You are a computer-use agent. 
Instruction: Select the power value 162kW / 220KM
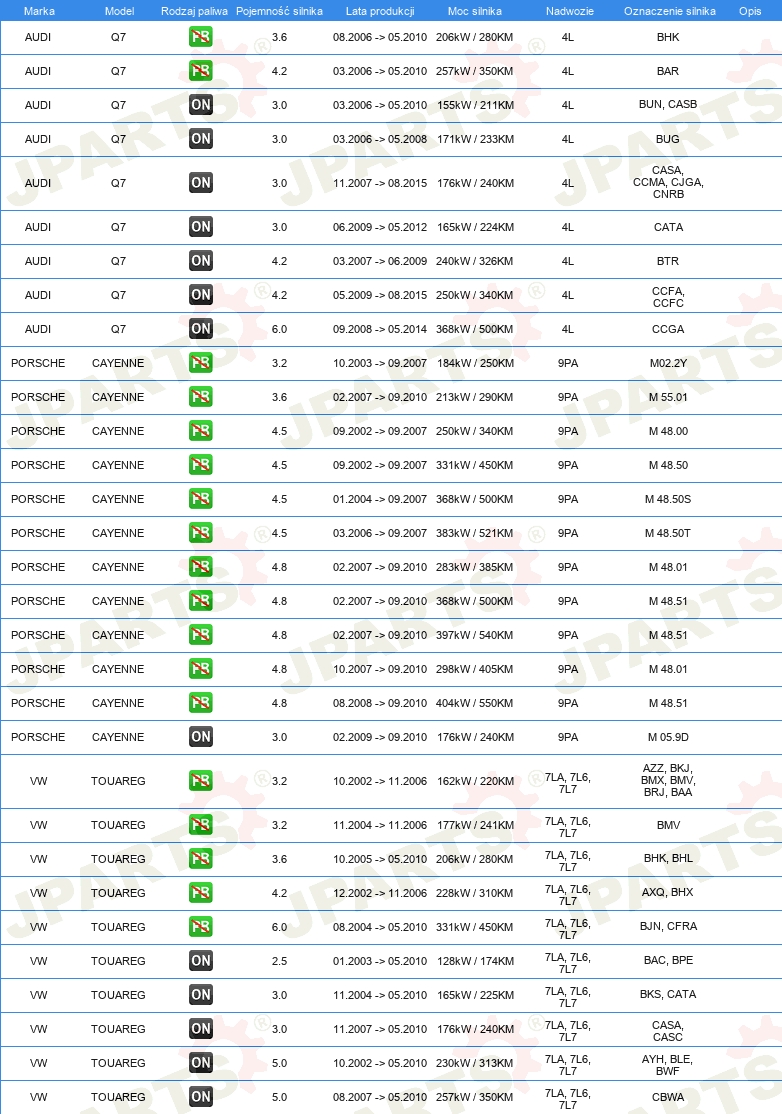pyautogui.click(x=475, y=781)
